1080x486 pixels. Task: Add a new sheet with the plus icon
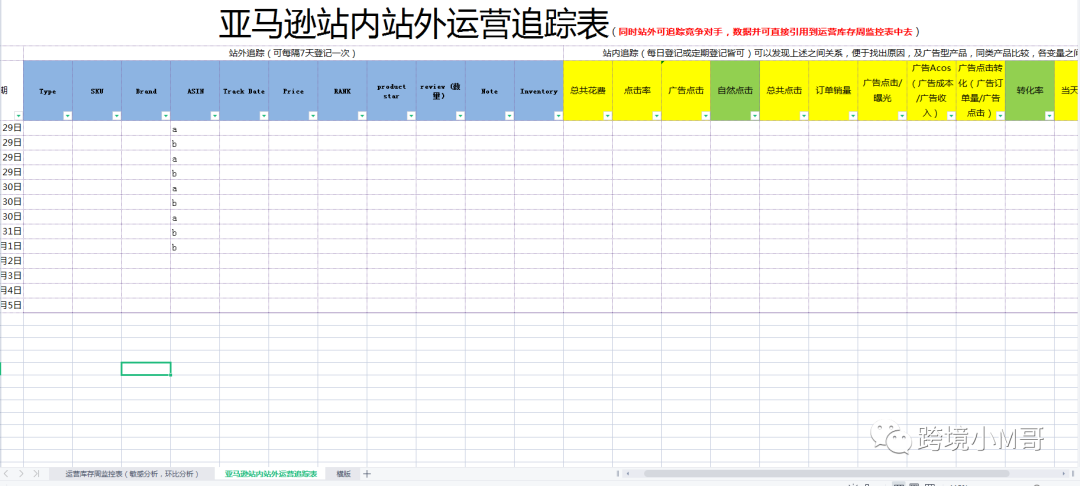(367, 474)
